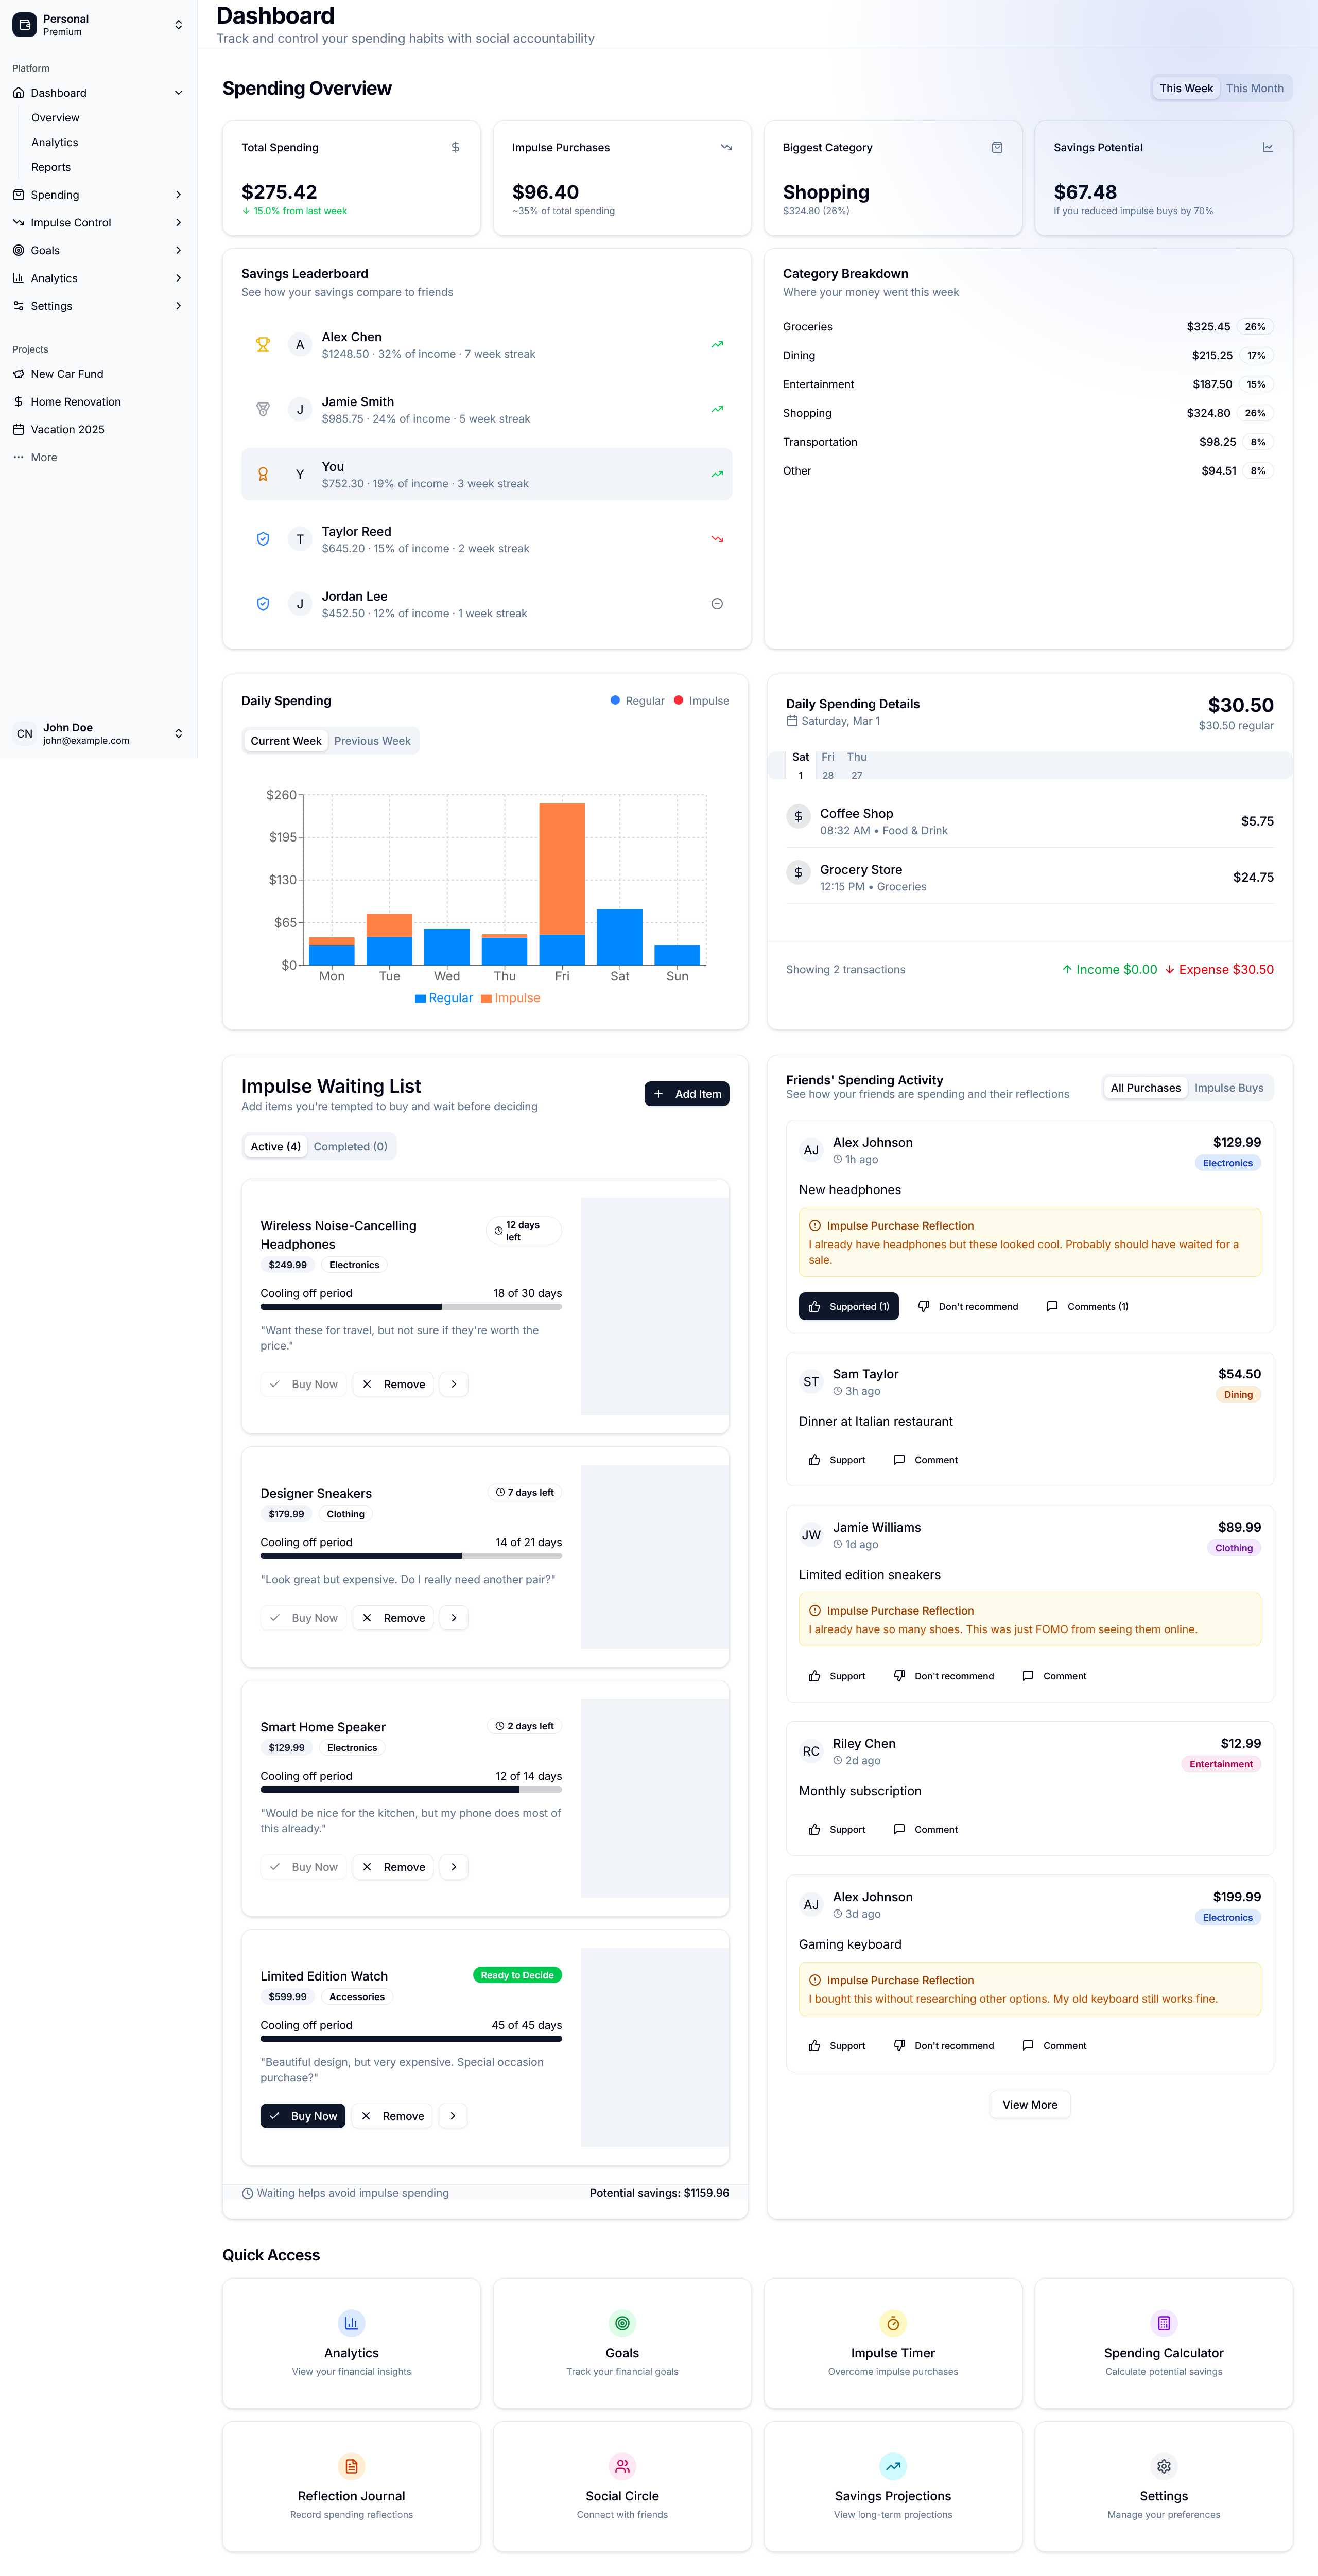
Task: Open the Reflection Journal icon
Action: tap(351, 2466)
